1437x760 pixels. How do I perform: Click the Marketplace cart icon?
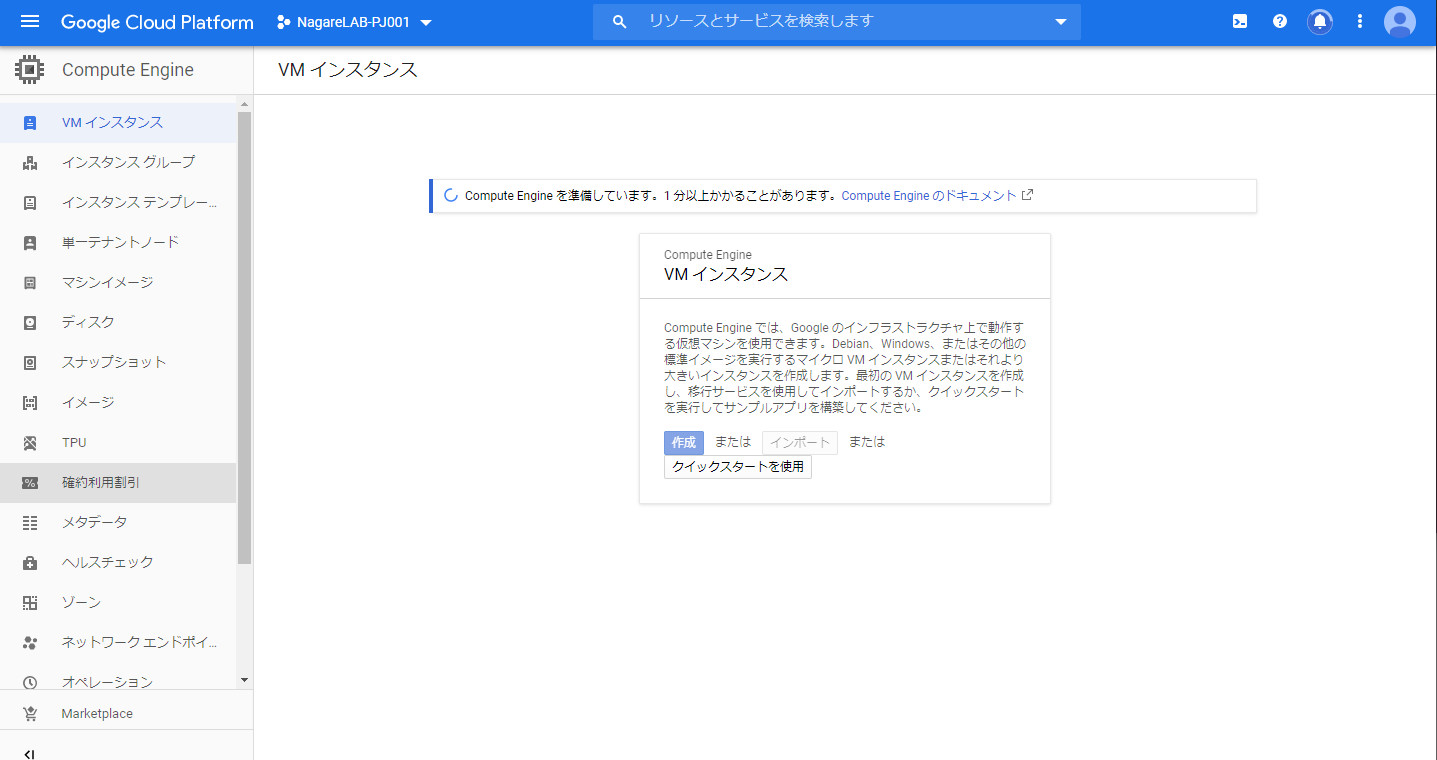coord(30,714)
